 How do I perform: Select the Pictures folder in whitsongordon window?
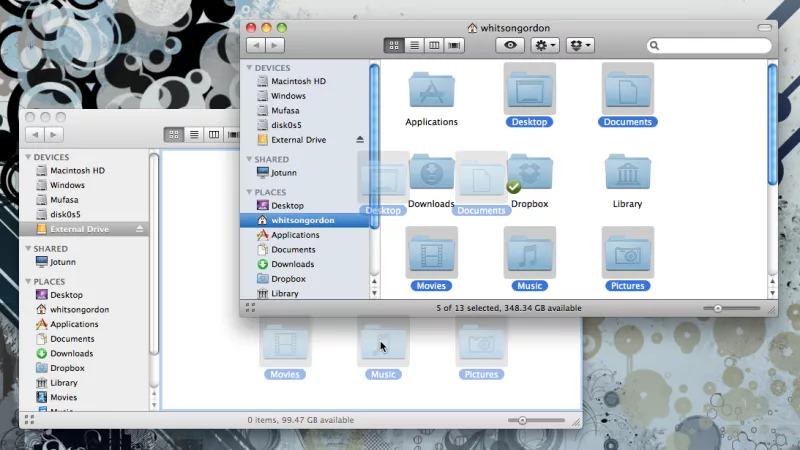point(628,253)
